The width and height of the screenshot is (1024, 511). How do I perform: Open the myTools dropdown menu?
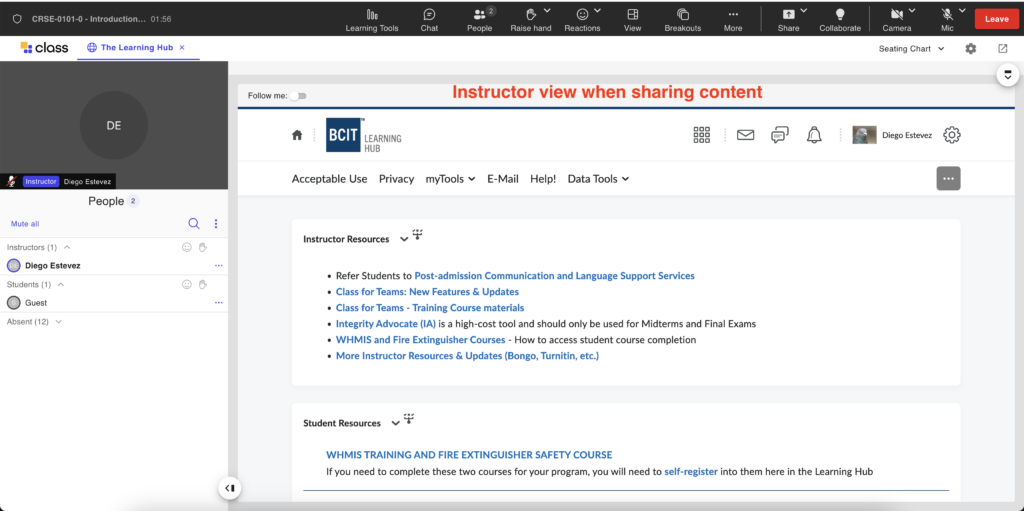point(450,179)
